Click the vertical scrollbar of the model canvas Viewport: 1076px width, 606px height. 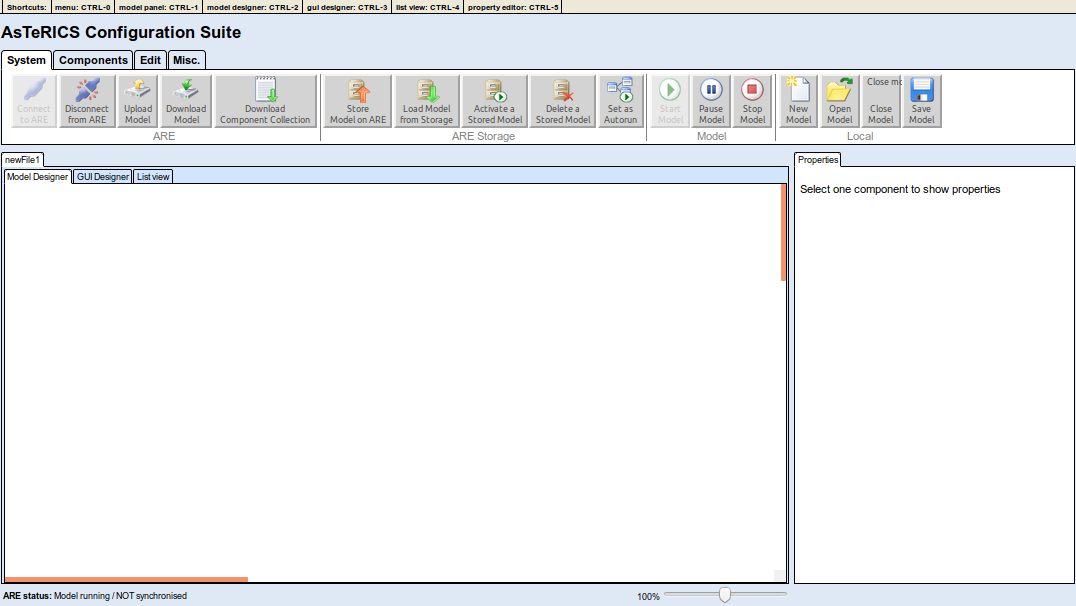click(x=784, y=233)
